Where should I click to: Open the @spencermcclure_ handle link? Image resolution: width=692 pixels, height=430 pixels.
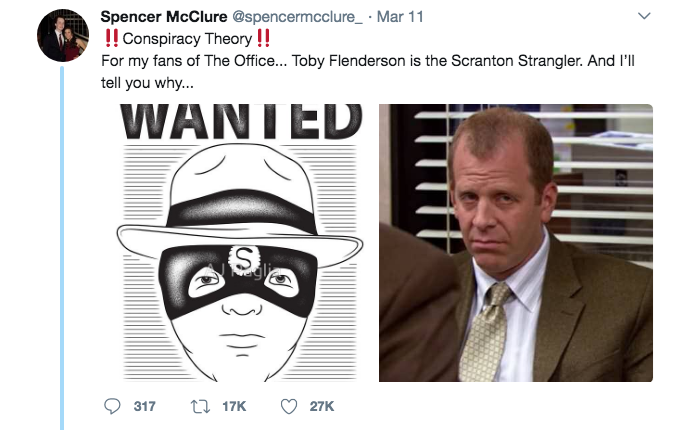tap(297, 17)
